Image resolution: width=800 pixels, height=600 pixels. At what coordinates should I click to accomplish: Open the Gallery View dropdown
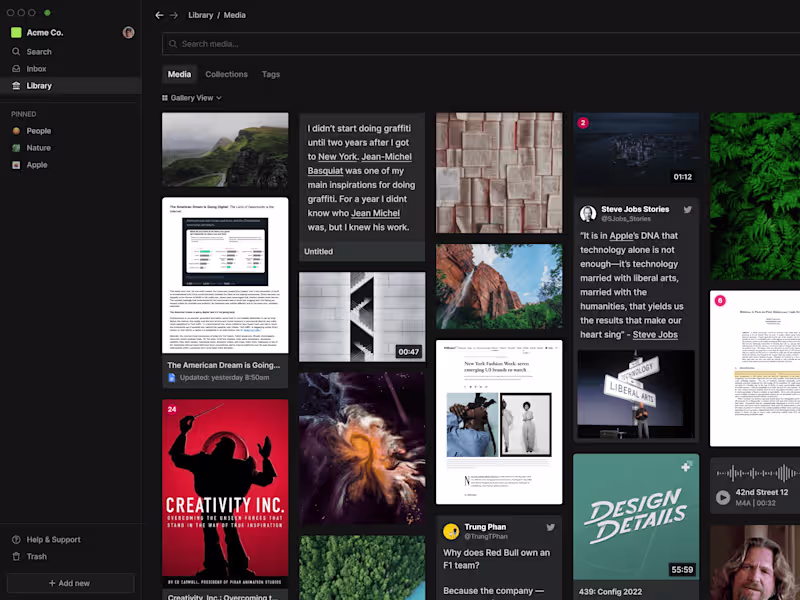pos(192,98)
